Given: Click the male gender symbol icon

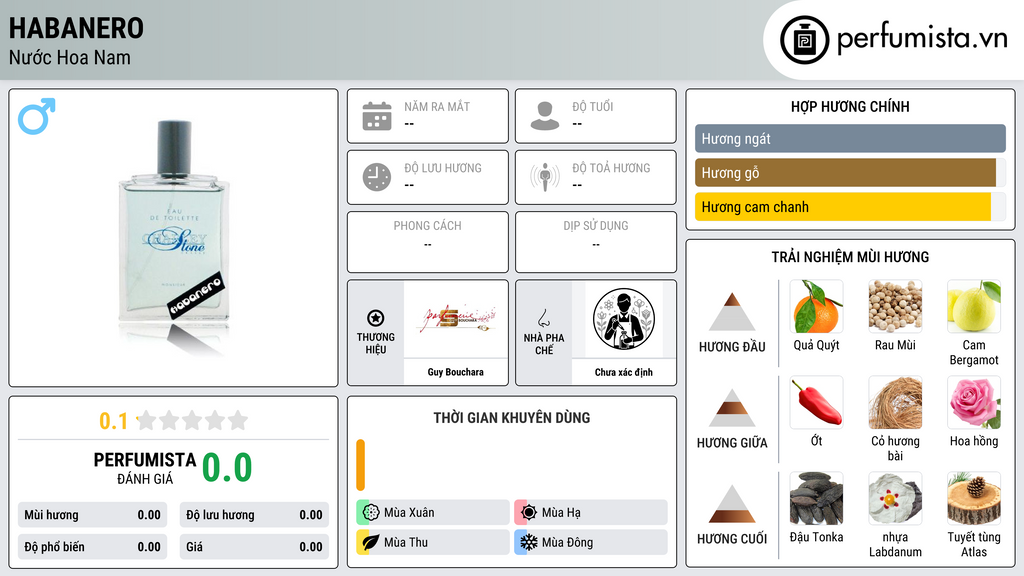Looking at the screenshot, I should 37,116.
